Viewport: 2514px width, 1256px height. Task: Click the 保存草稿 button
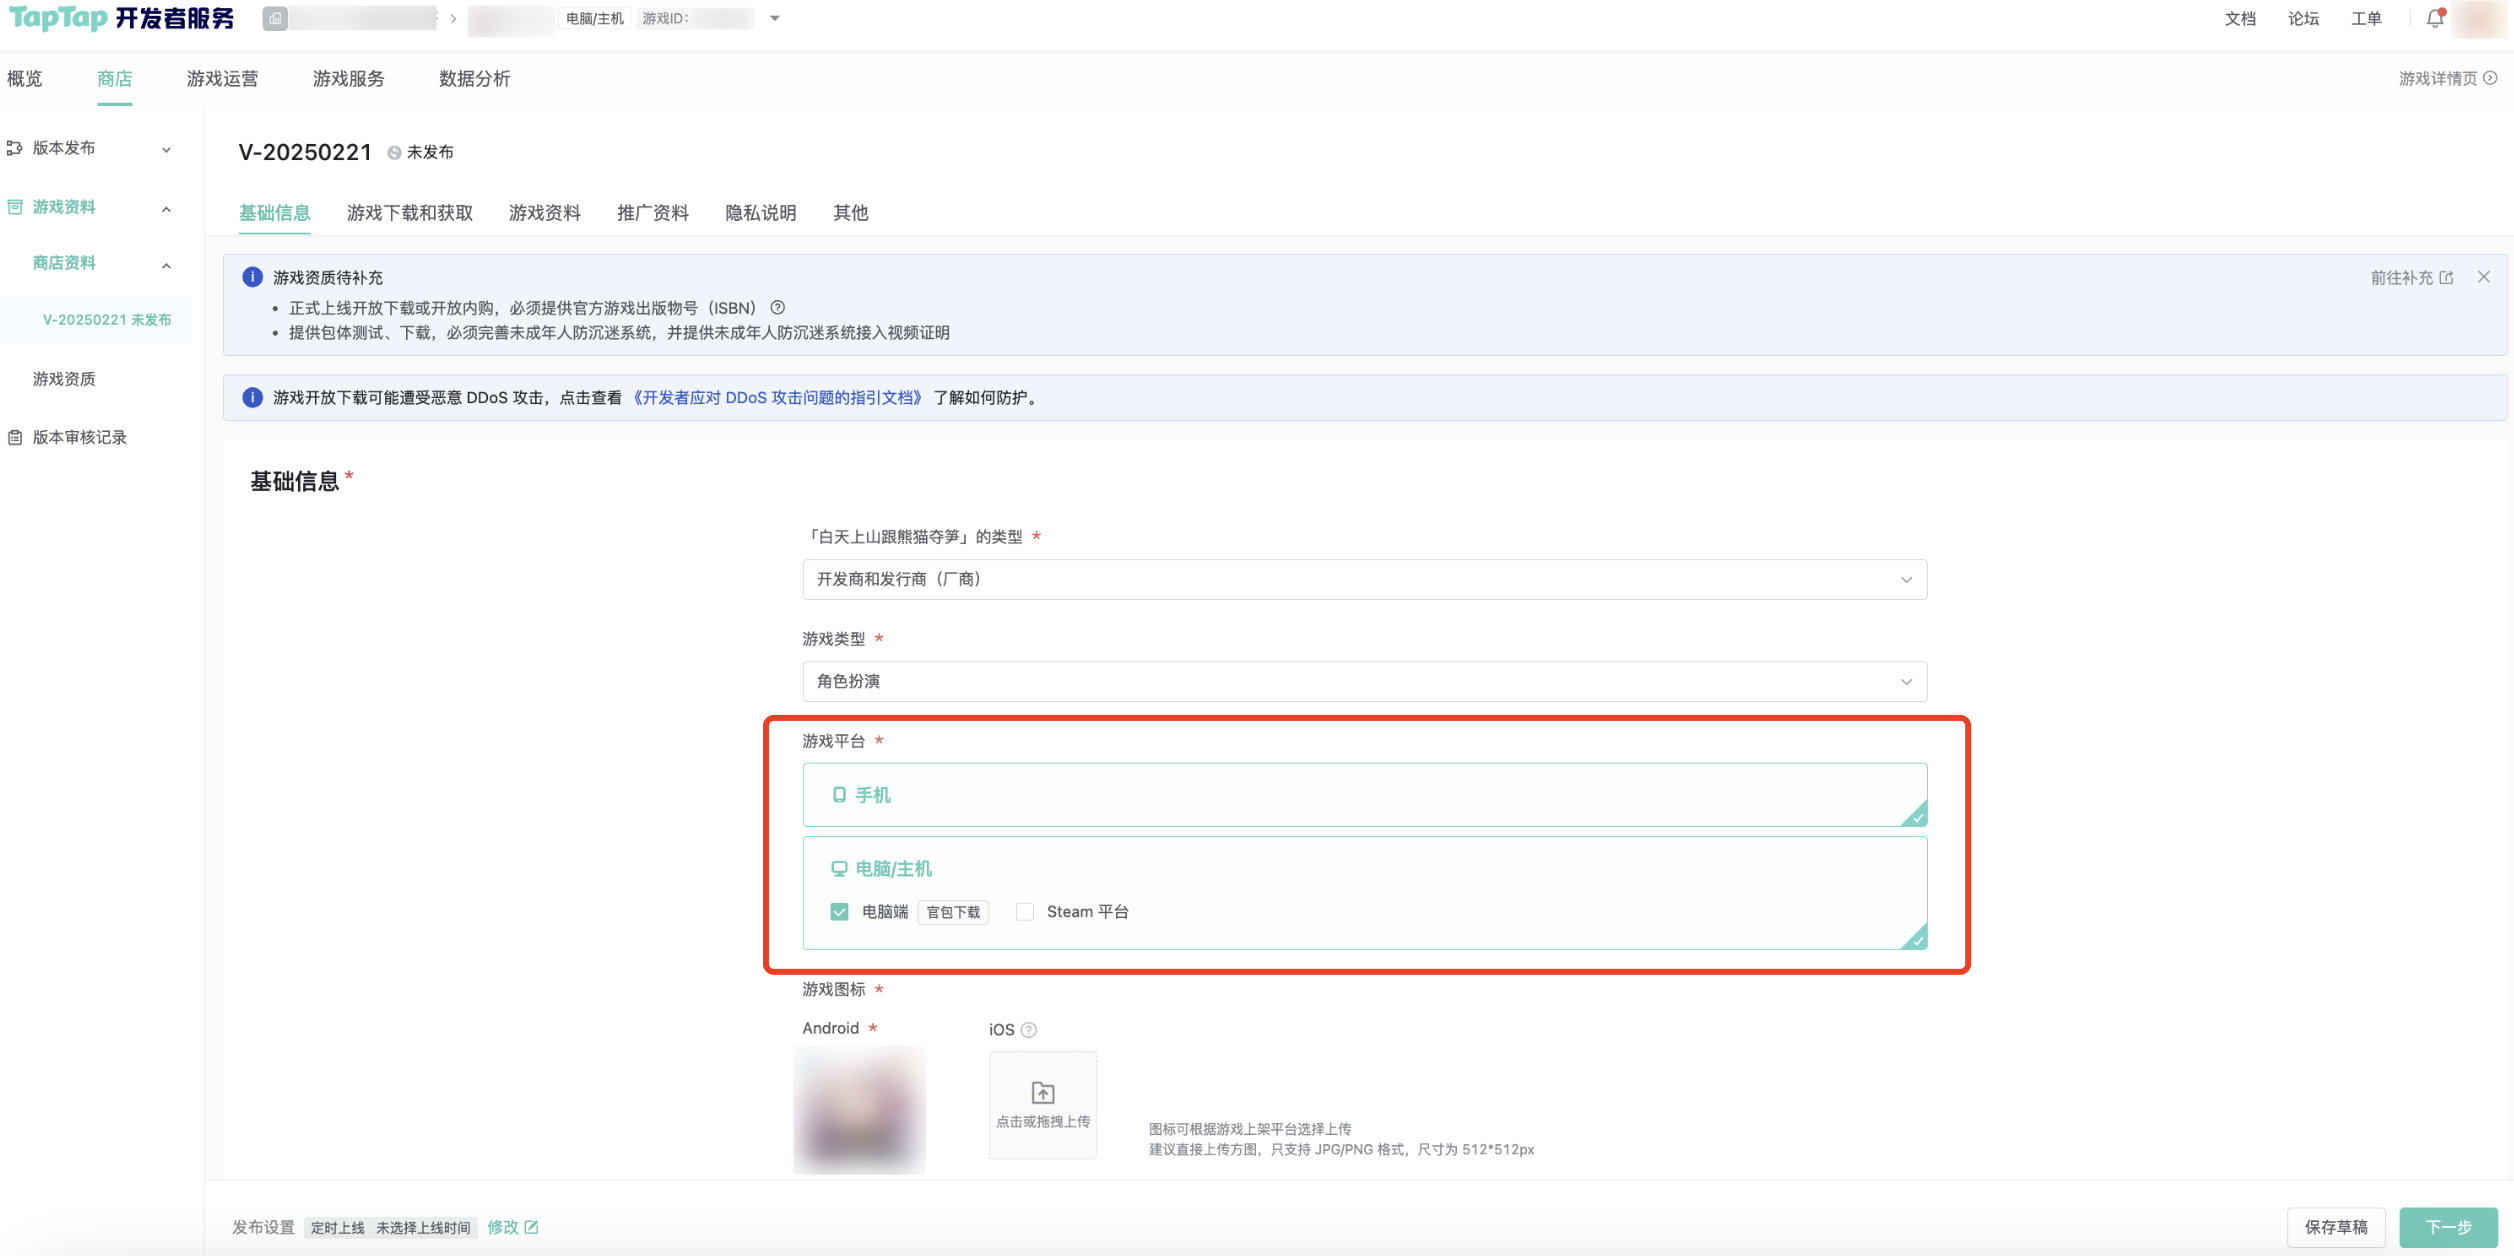[2336, 1227]
